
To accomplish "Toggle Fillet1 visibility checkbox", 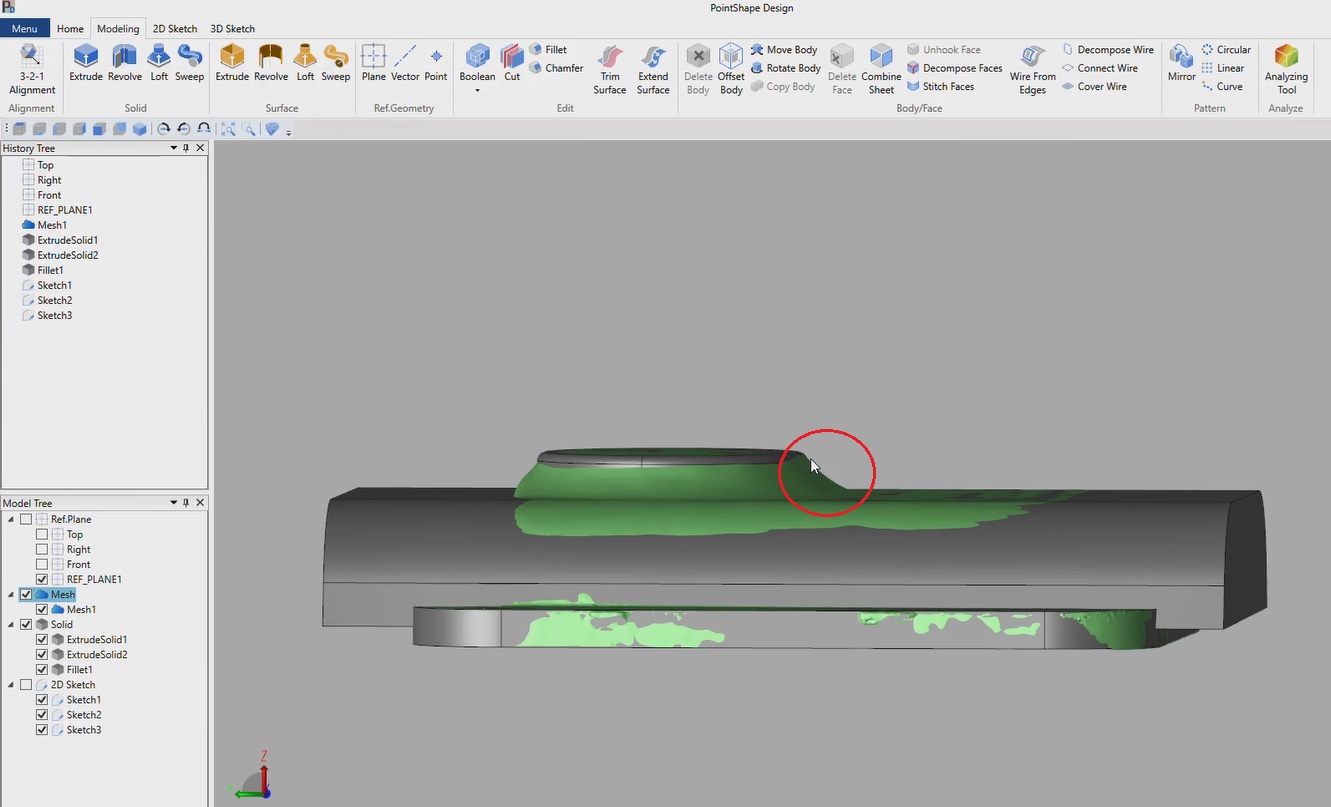I will click(42, 669).
